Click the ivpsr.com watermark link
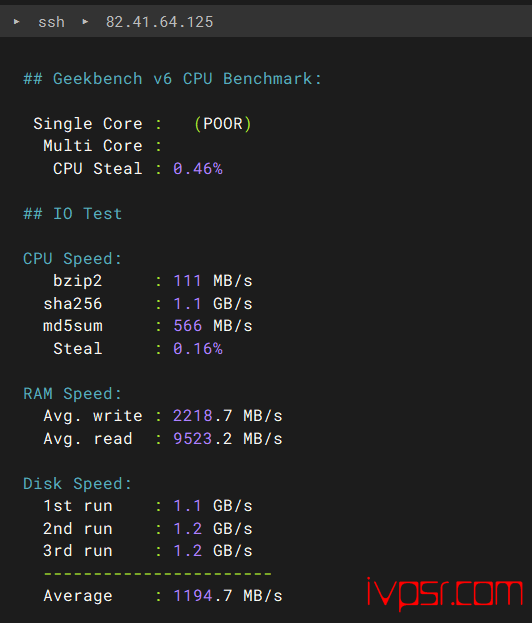 click(445, 594)
